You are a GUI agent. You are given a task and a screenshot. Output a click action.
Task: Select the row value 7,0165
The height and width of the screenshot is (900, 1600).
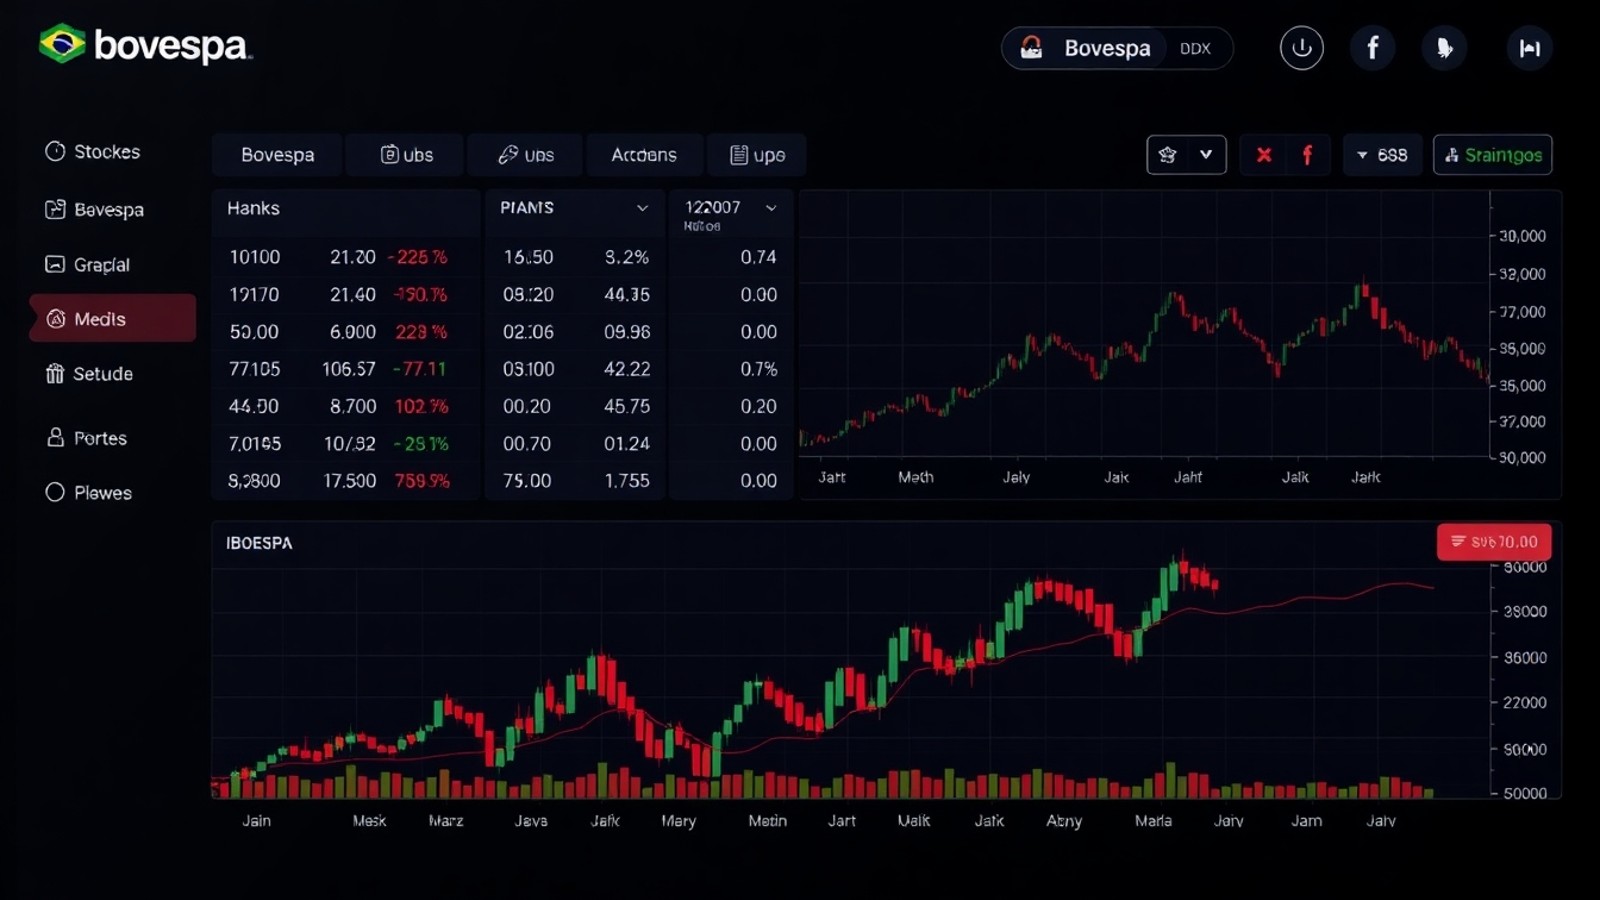point(254,444)
